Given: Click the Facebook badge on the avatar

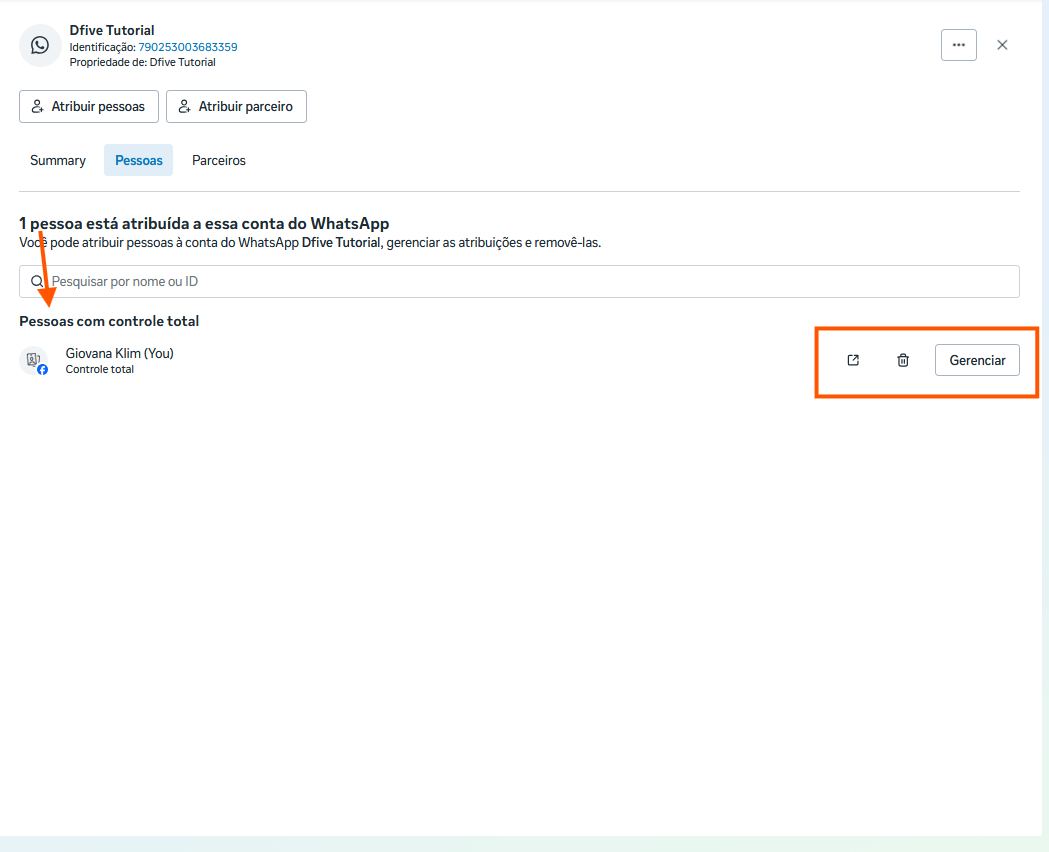Looking at the screenshot, I should coord(42,369).
